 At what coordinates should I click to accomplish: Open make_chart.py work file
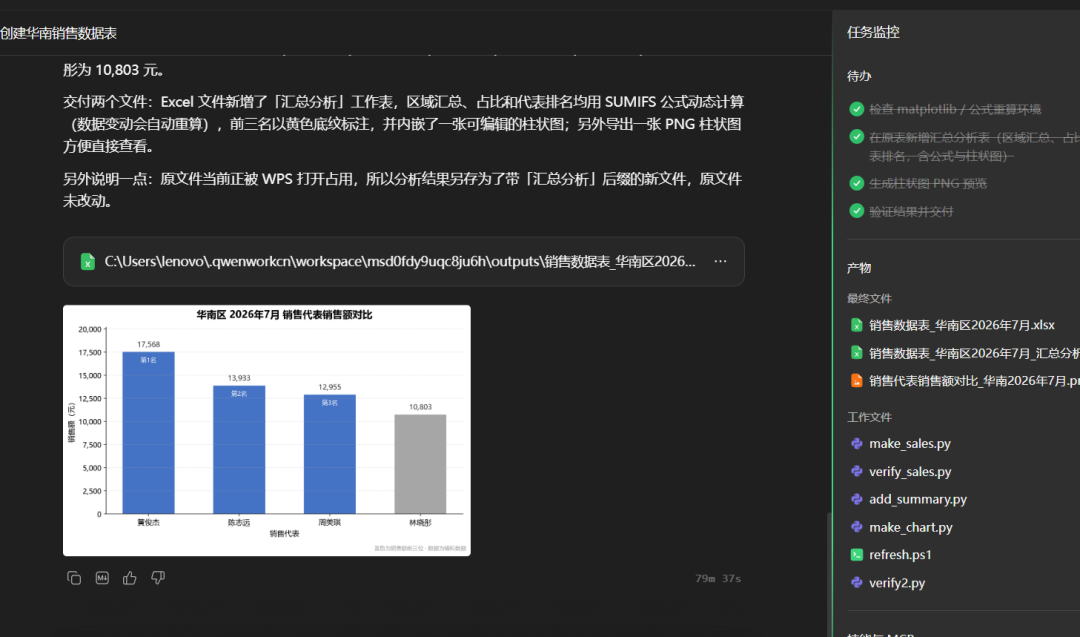pyautogui.click(x=911, y=528)
